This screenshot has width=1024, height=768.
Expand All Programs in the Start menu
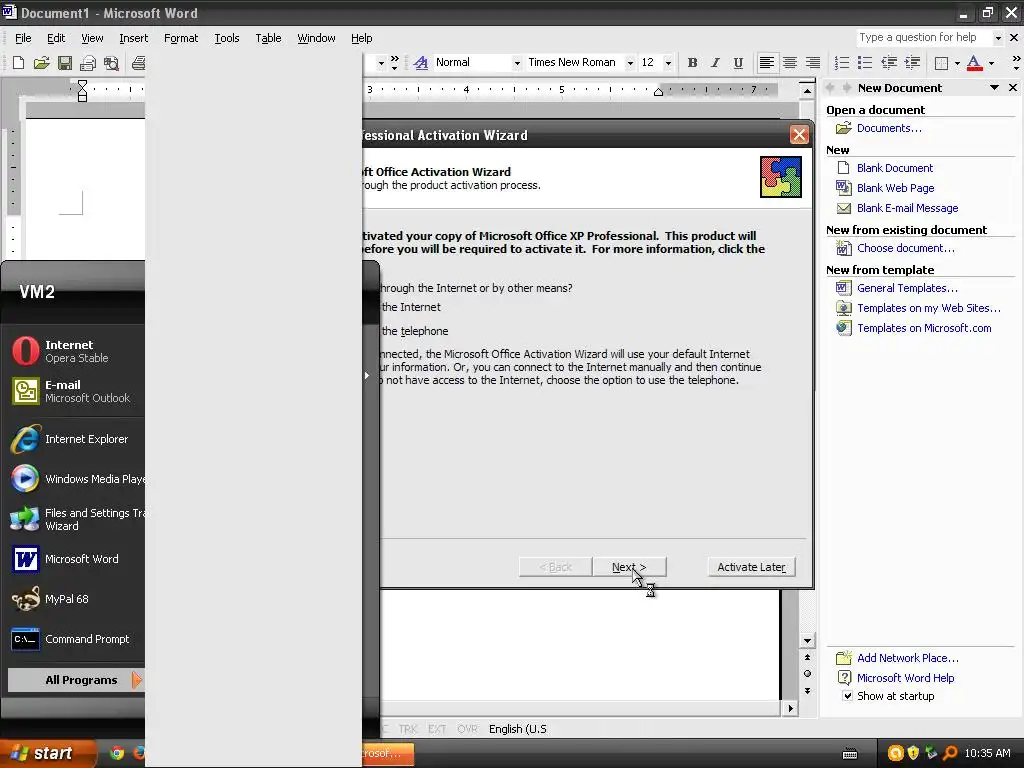pos(76,680)
